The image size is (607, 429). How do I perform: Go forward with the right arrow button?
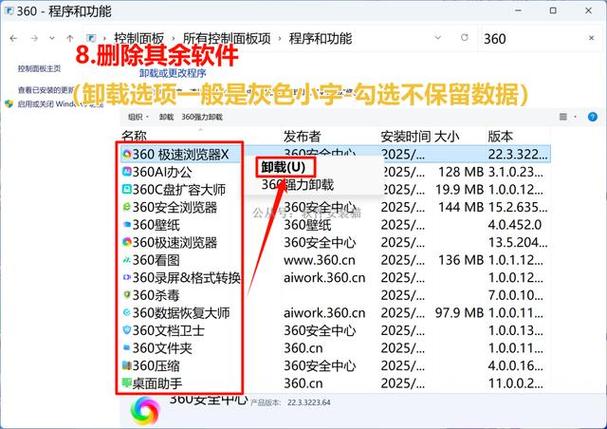coord(34,38)
